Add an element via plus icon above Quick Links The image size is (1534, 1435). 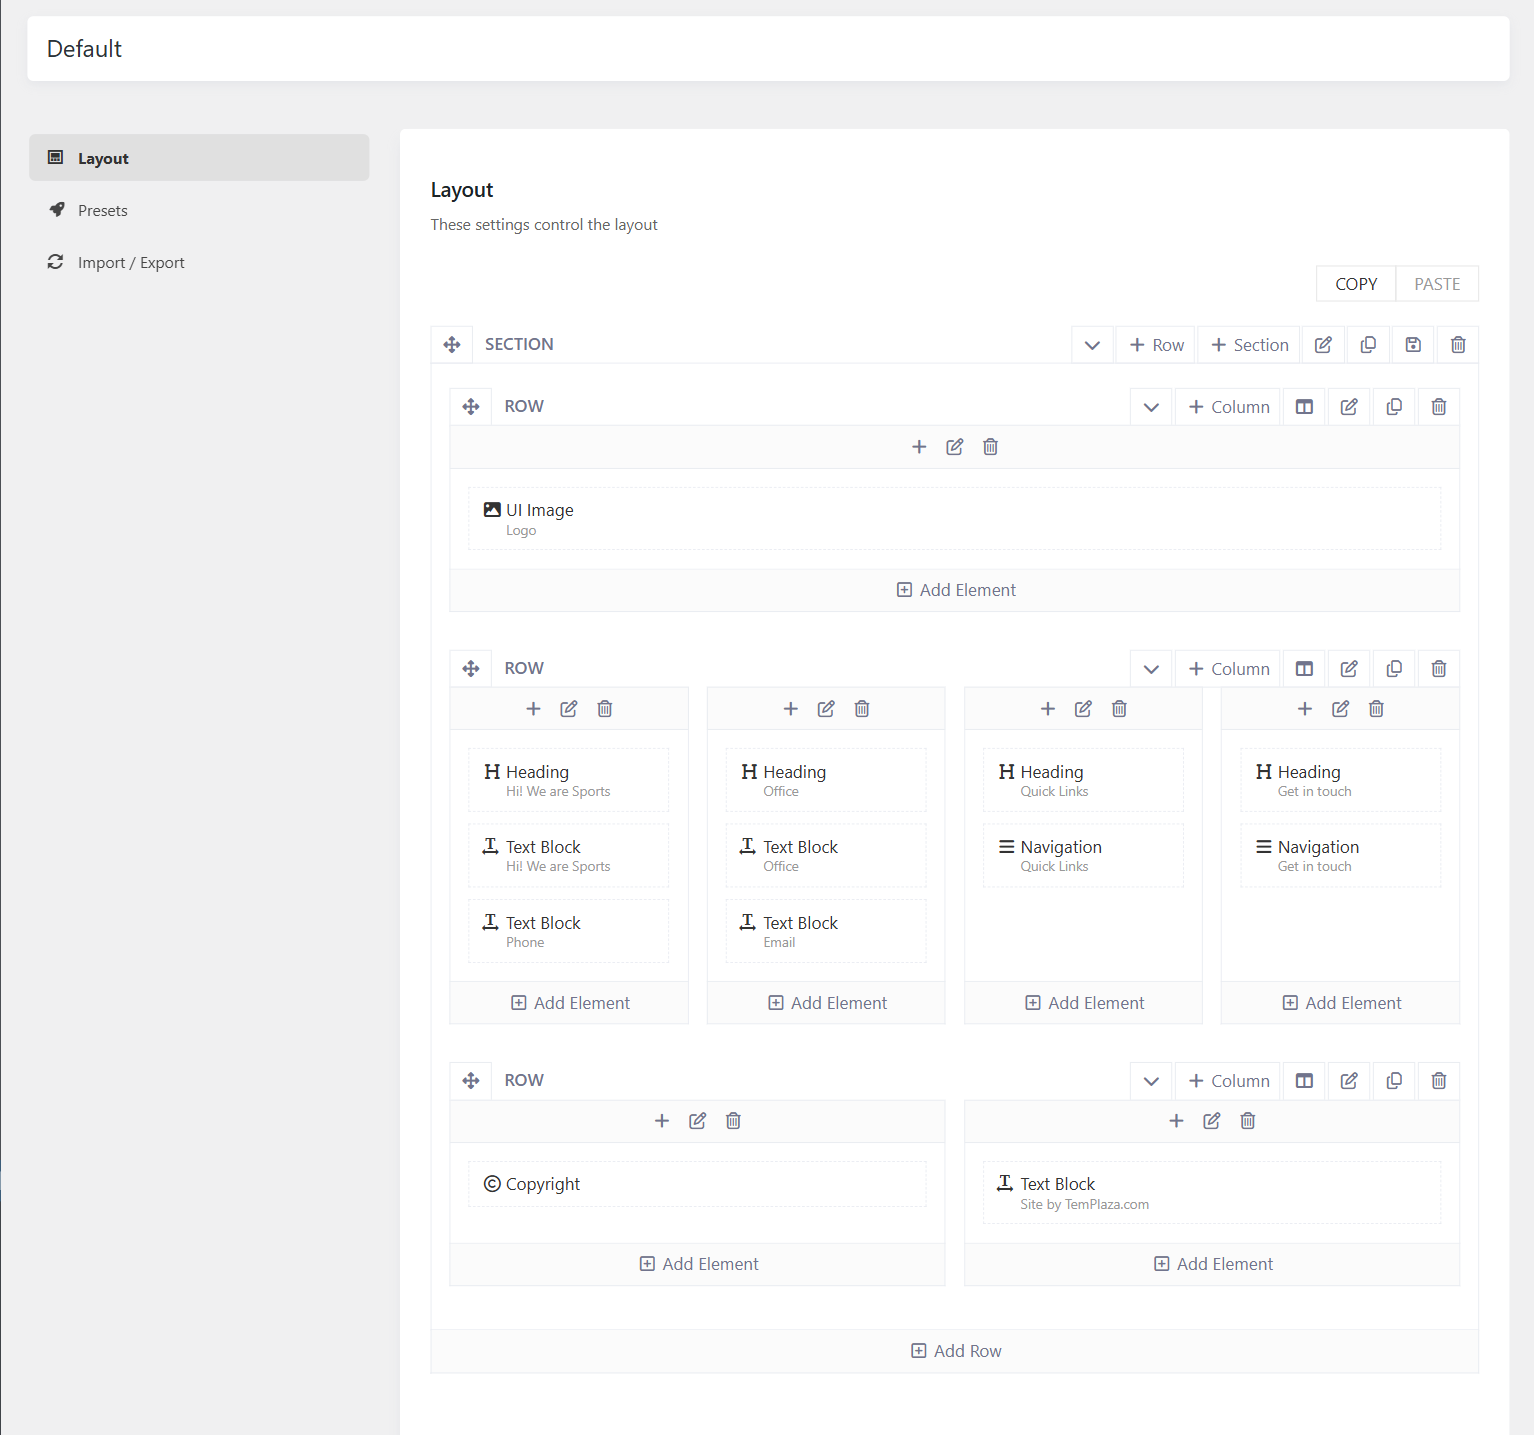pos(1047,708)
